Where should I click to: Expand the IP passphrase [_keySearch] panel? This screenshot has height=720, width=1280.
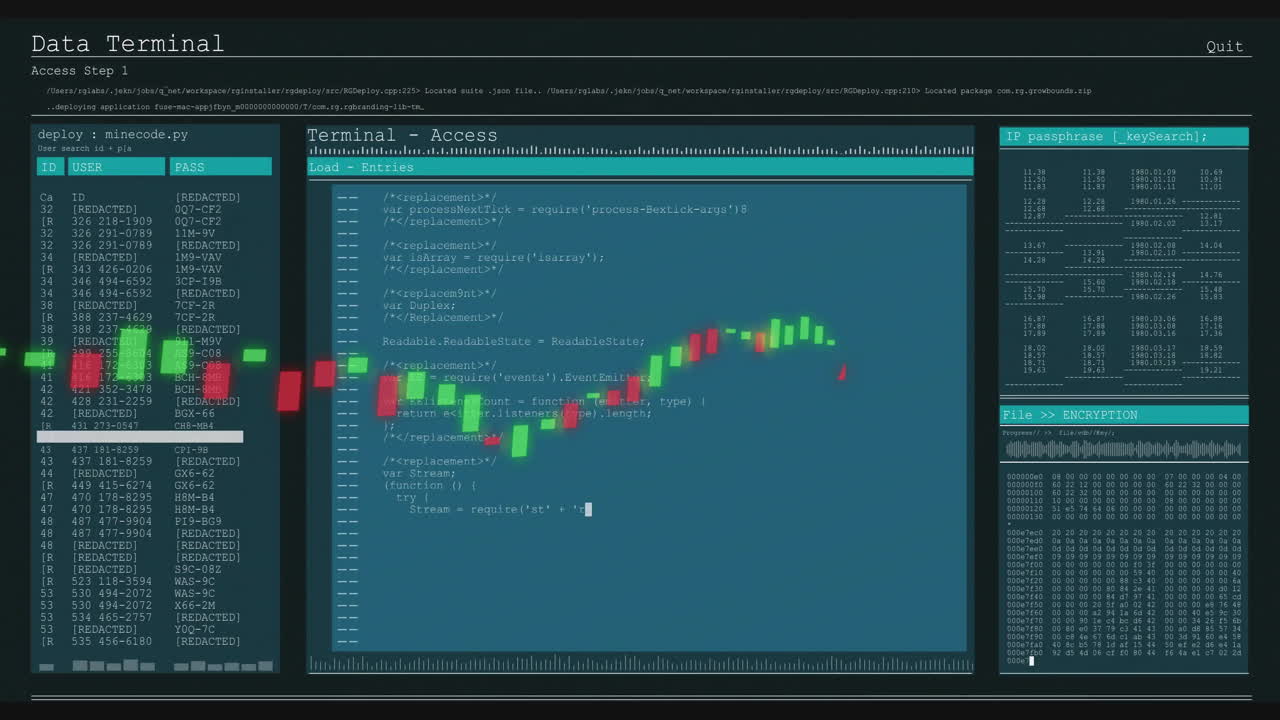[1123, 136]
